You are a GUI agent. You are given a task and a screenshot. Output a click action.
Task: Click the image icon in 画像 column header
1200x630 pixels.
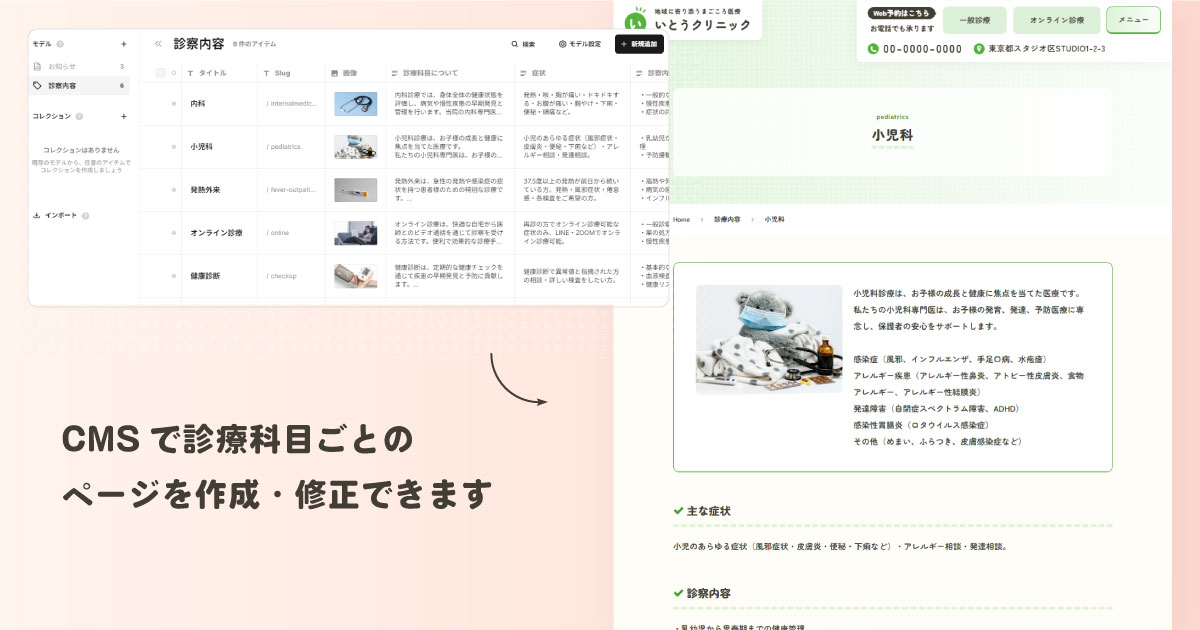pyautogui.click(x=335, y=73)
